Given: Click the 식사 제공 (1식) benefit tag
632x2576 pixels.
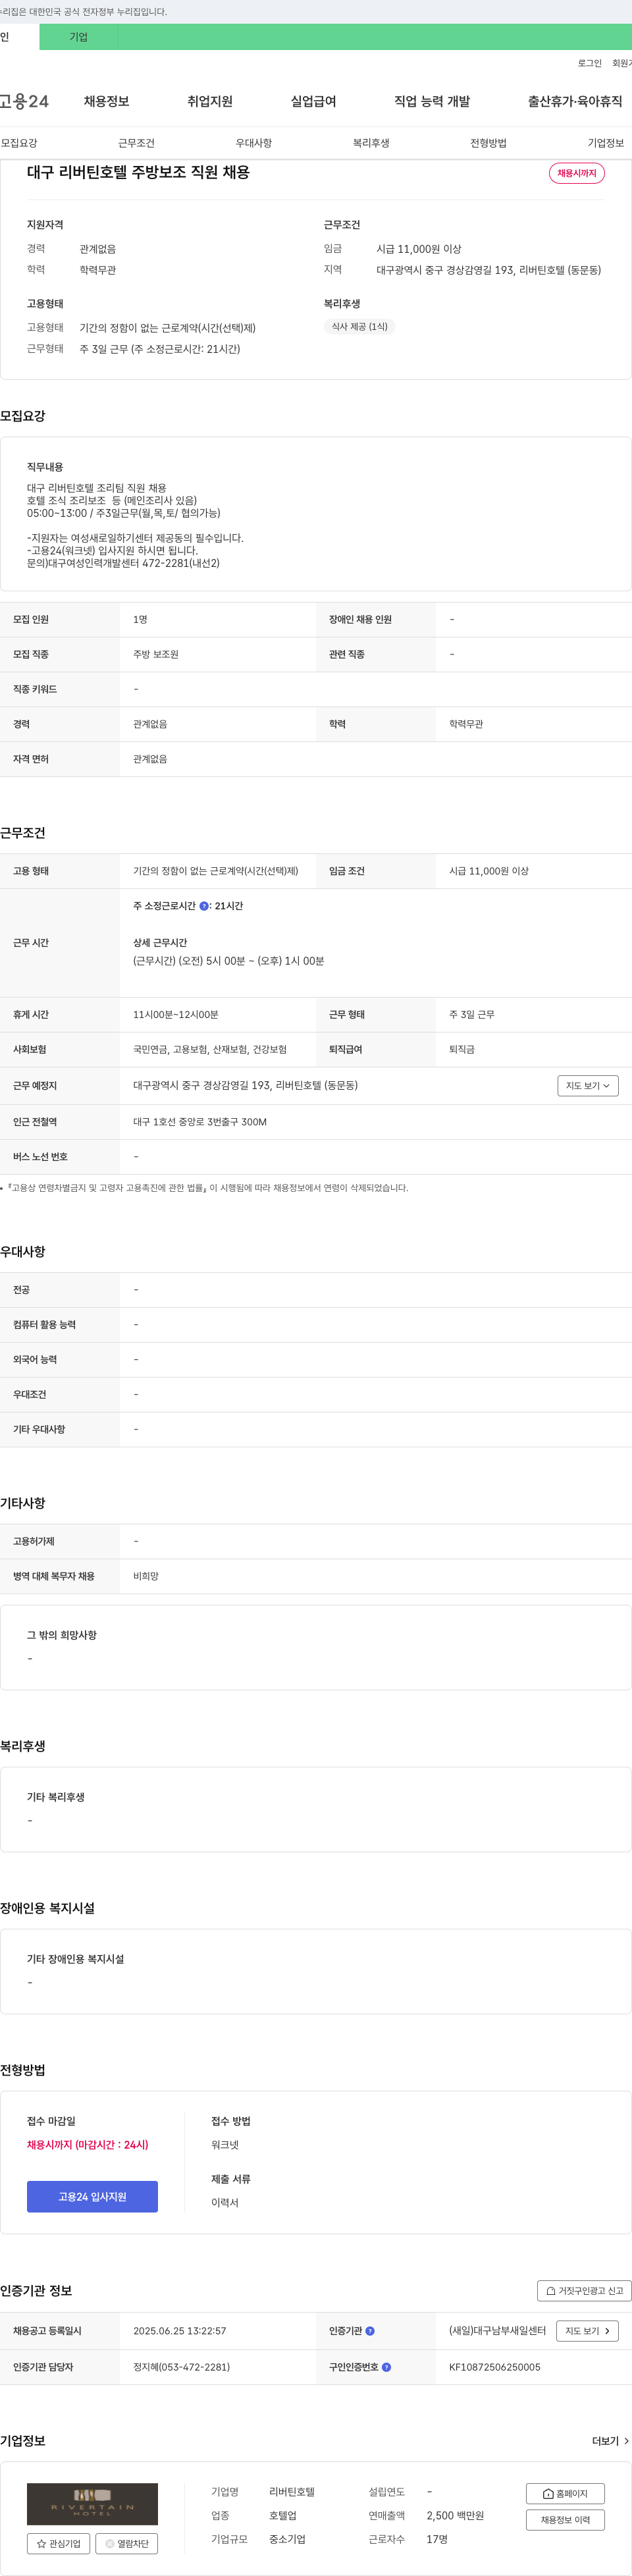Looking at the screenshot, I should pyautogui.click(x=360, y=327).
